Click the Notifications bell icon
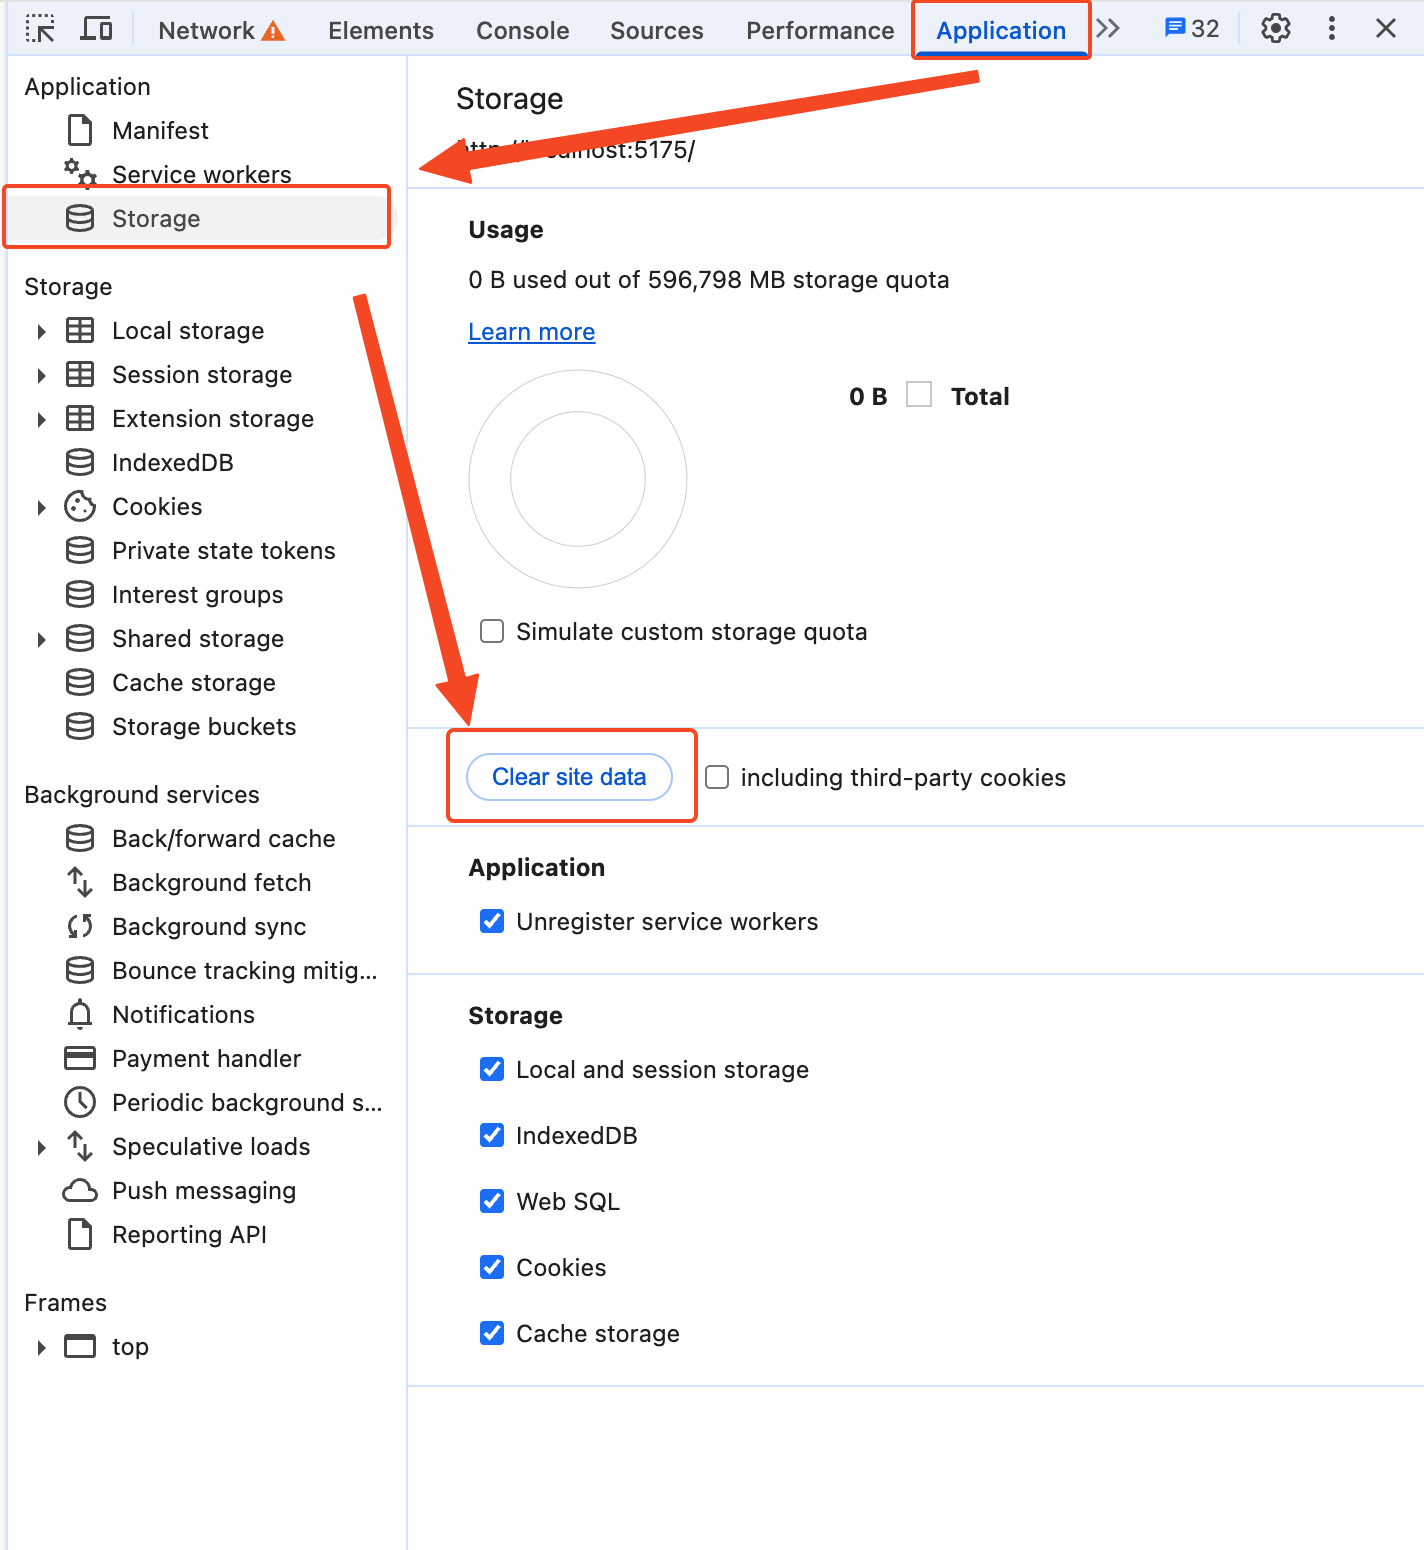Image resolution: width=1424 pixels, height=1550 pixels. coord(80,1015)
